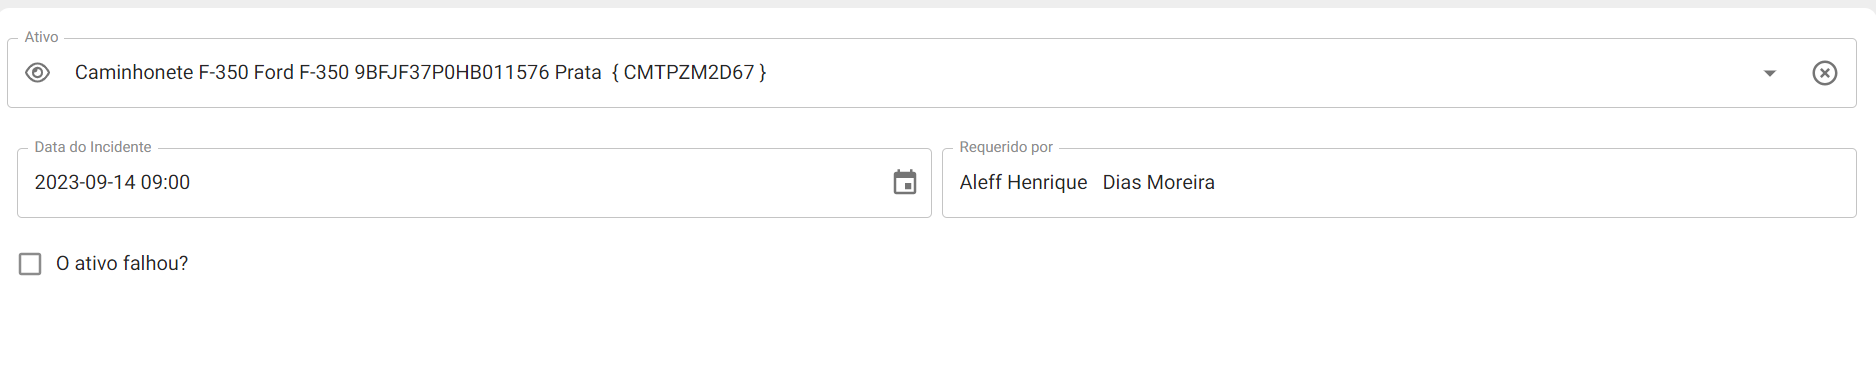1876x377 pixels.
Task: Click the "Ativo" field label
Action: (x=41, y=37)
